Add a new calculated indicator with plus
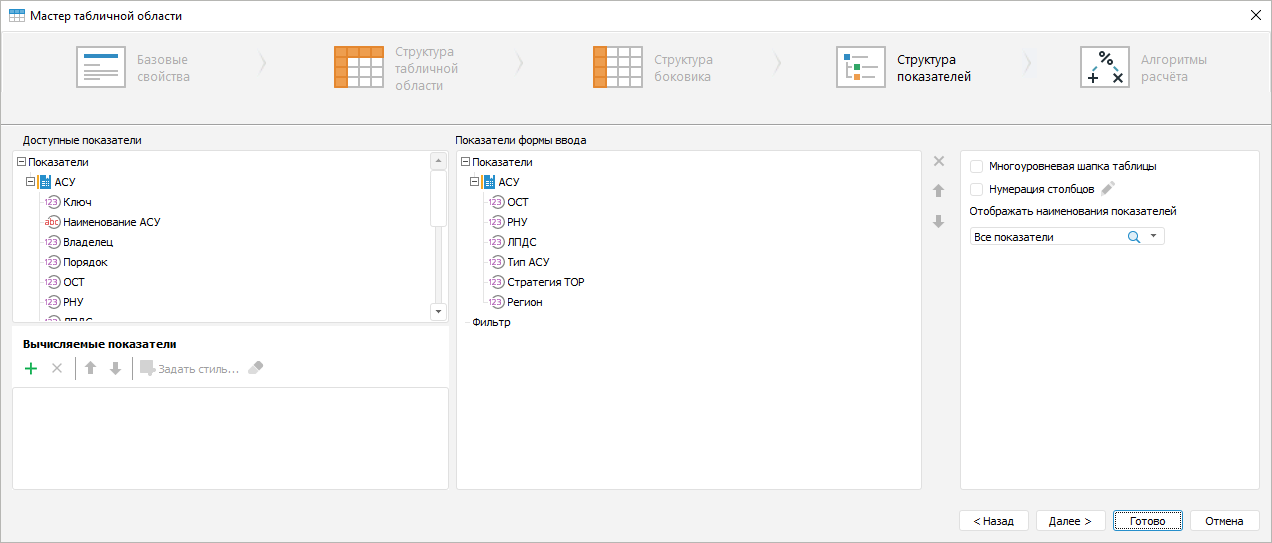 coord(31,369)
